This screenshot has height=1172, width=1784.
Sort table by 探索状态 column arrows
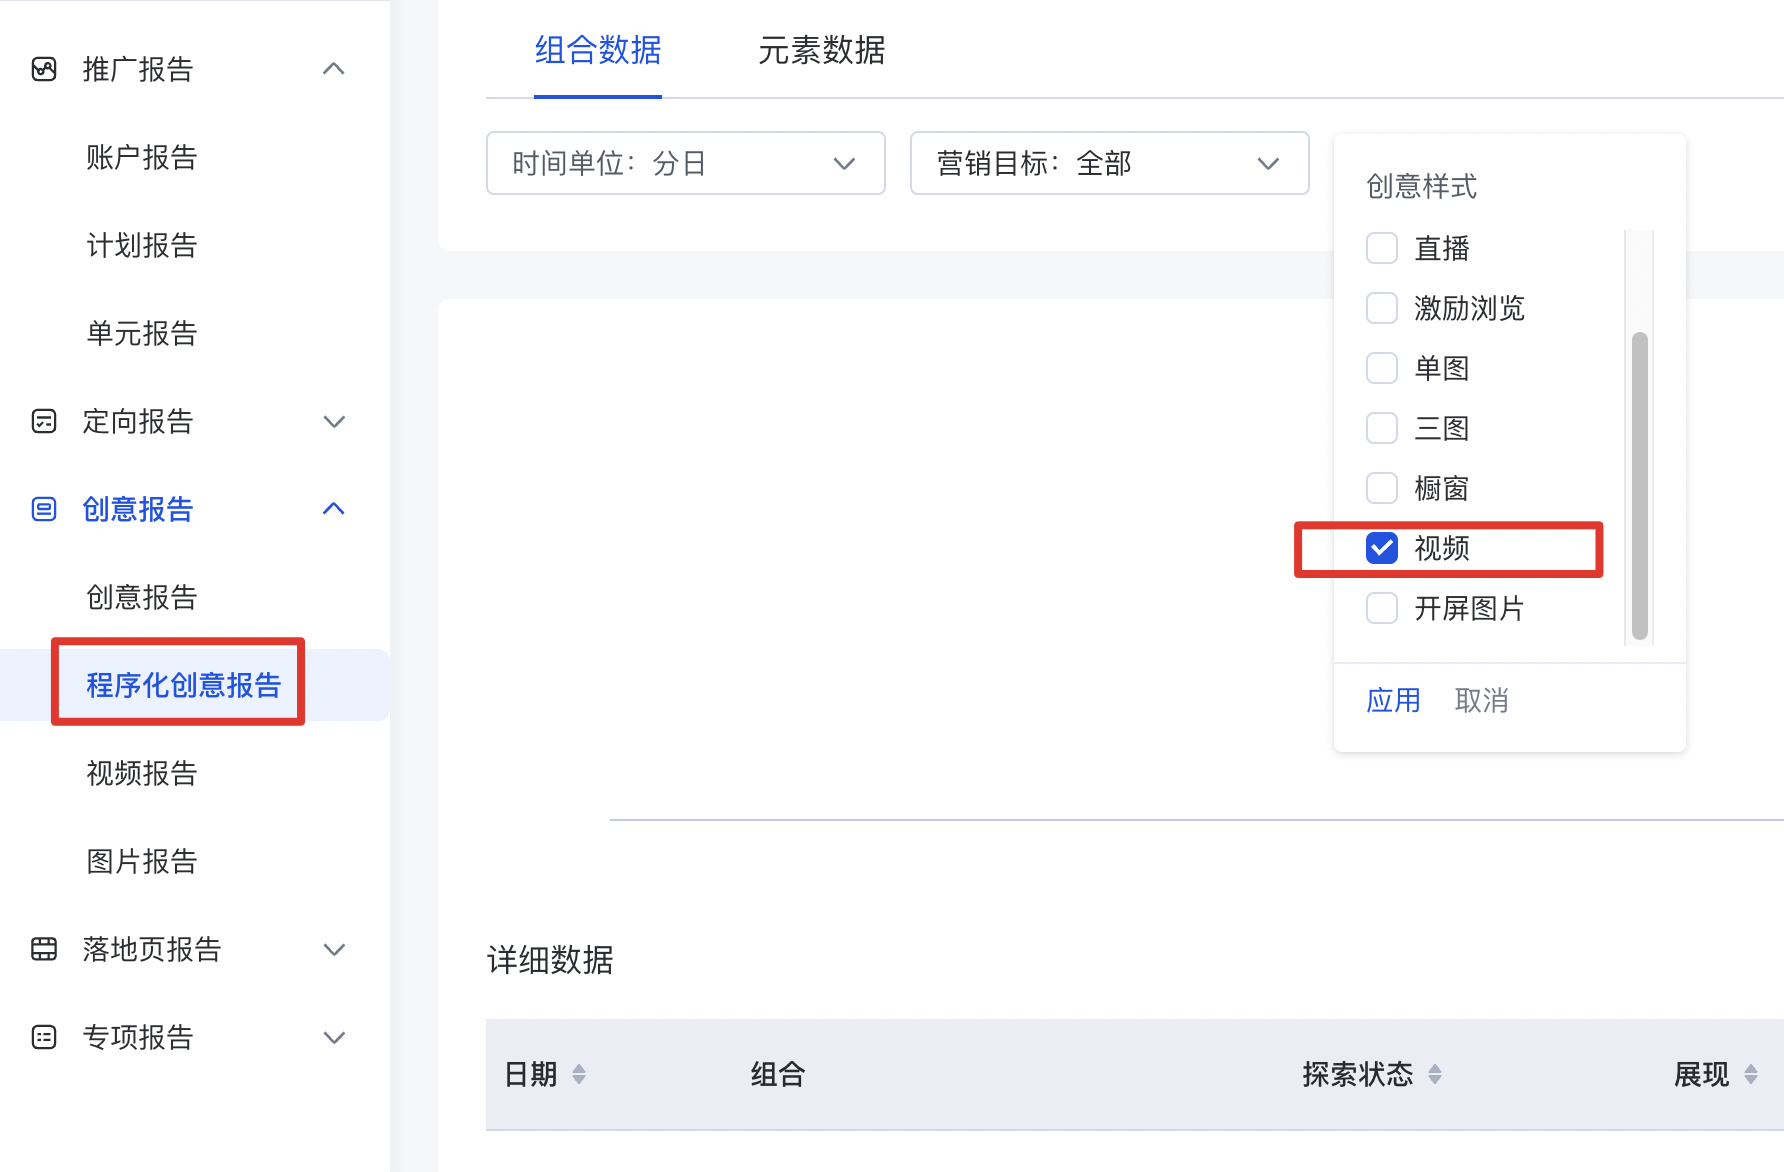(1435, 1075)
